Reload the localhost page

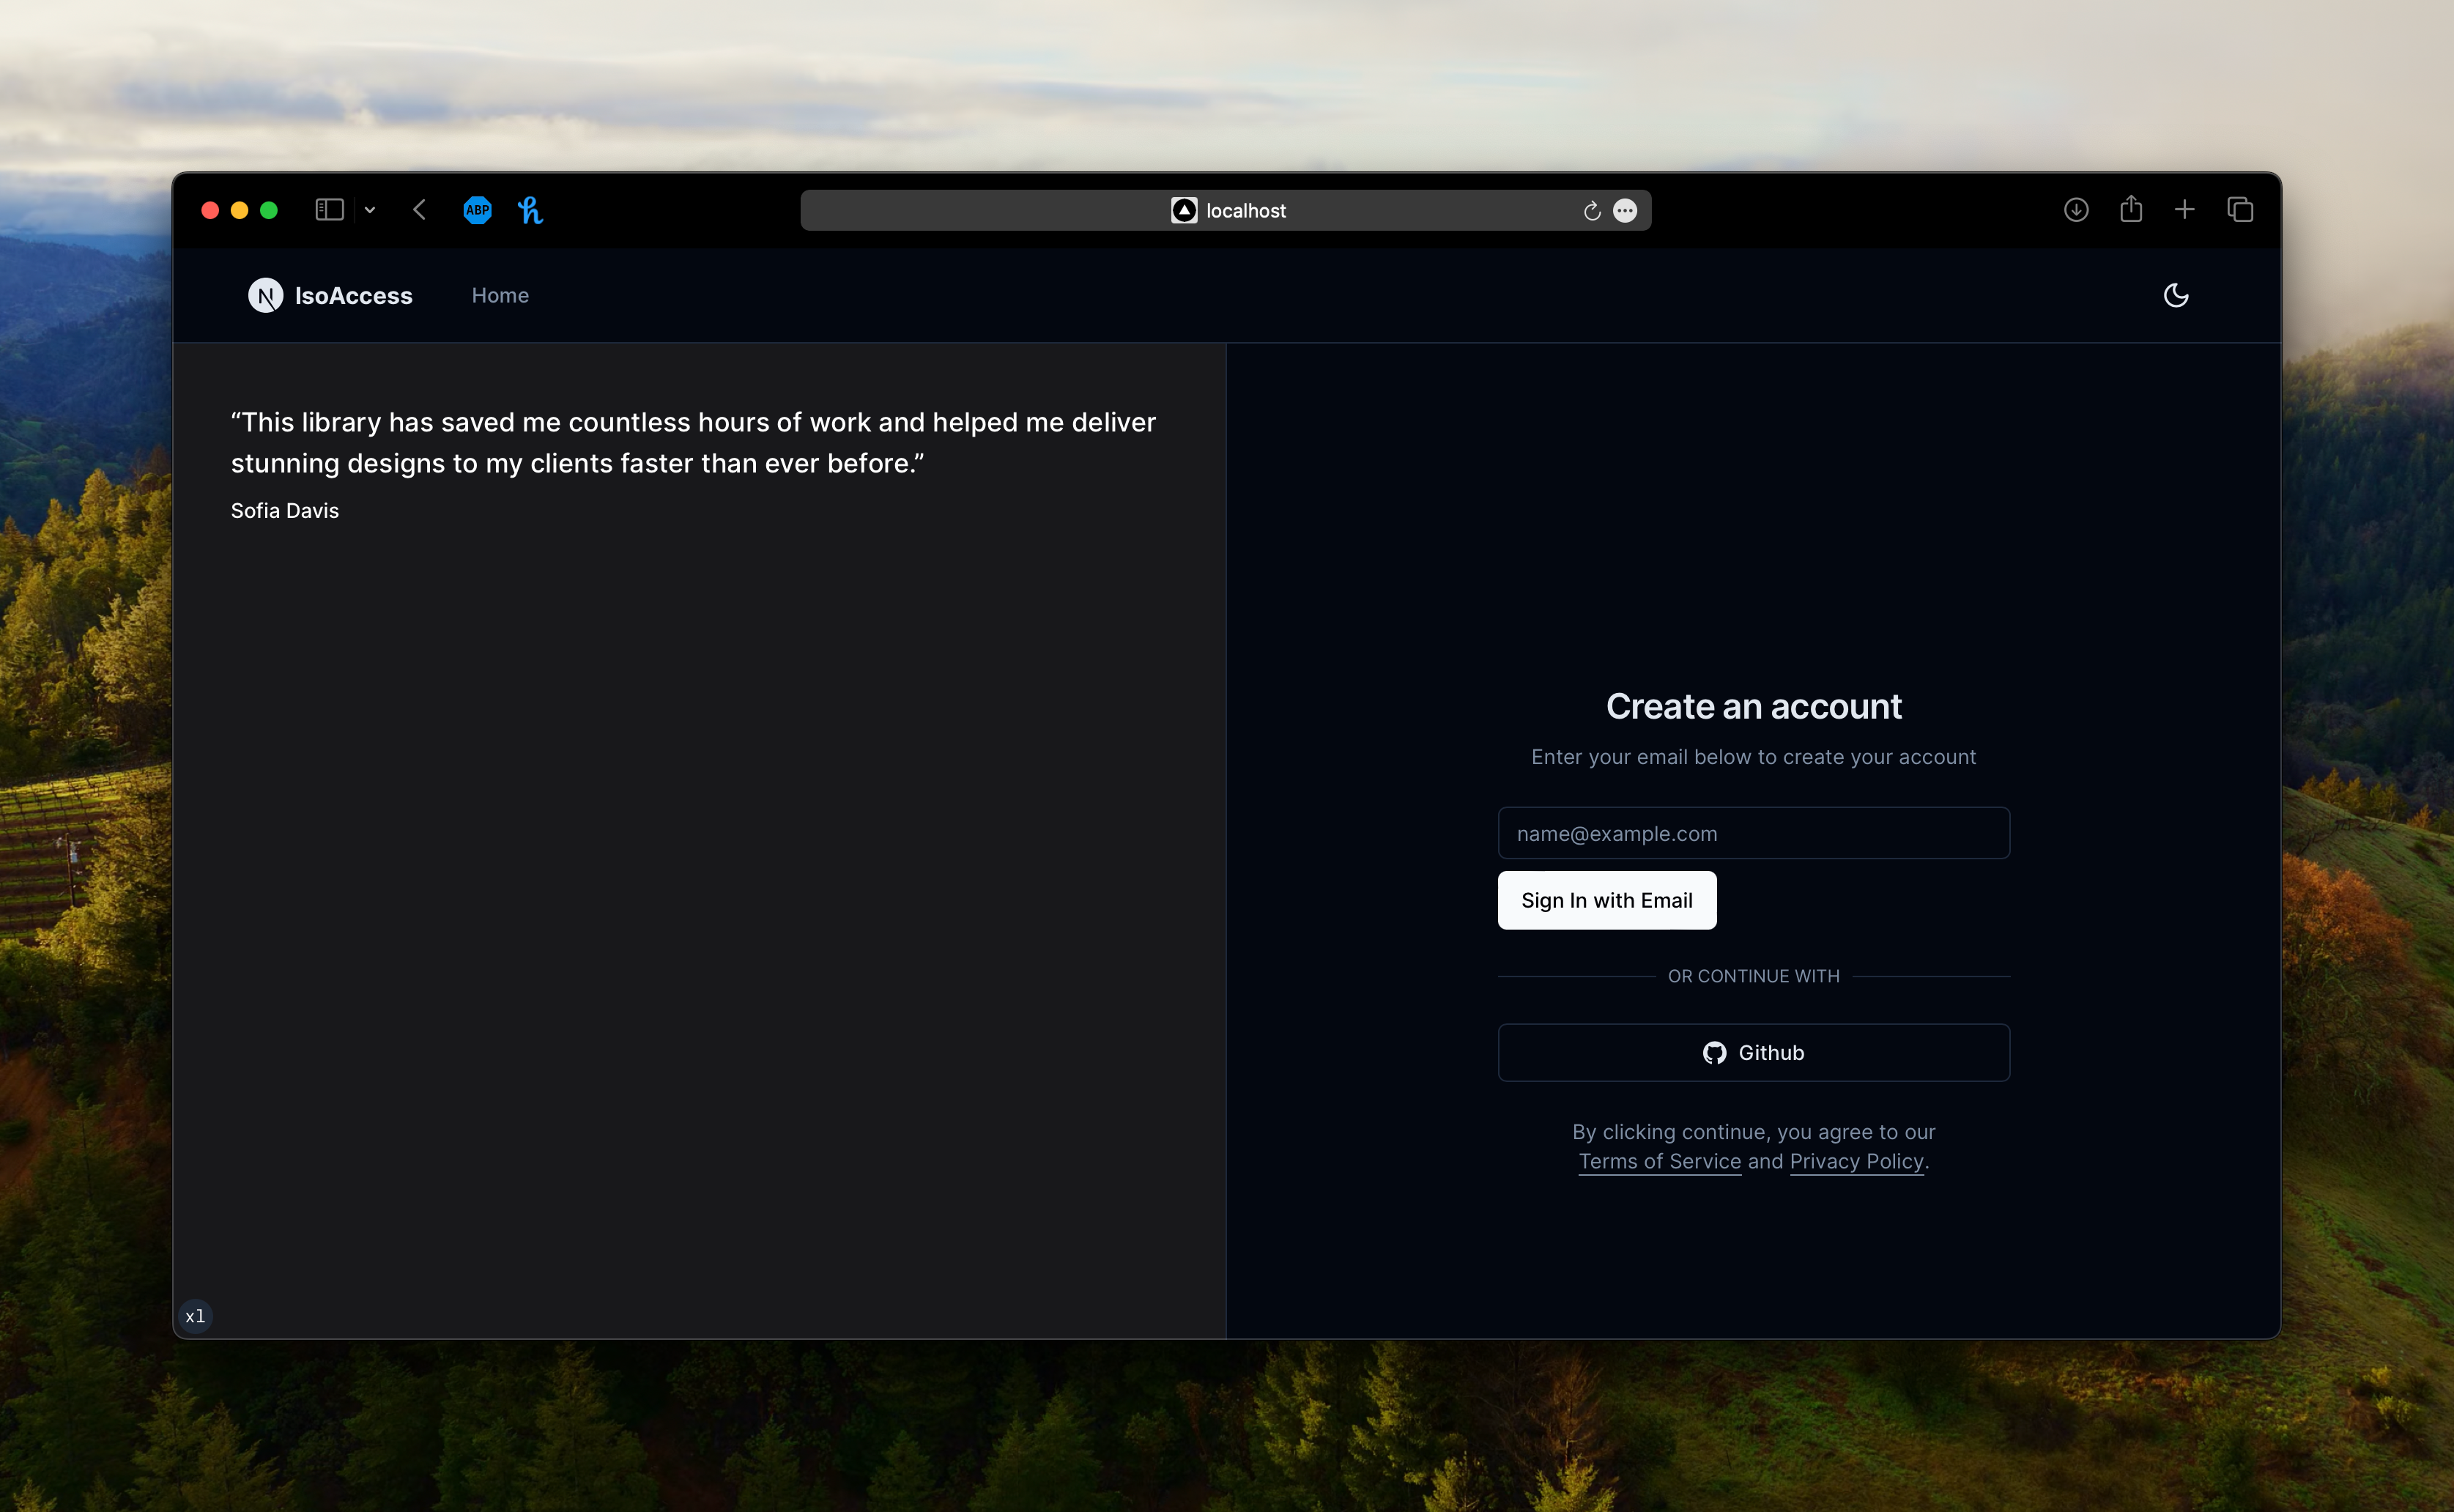coord(1591,211)
